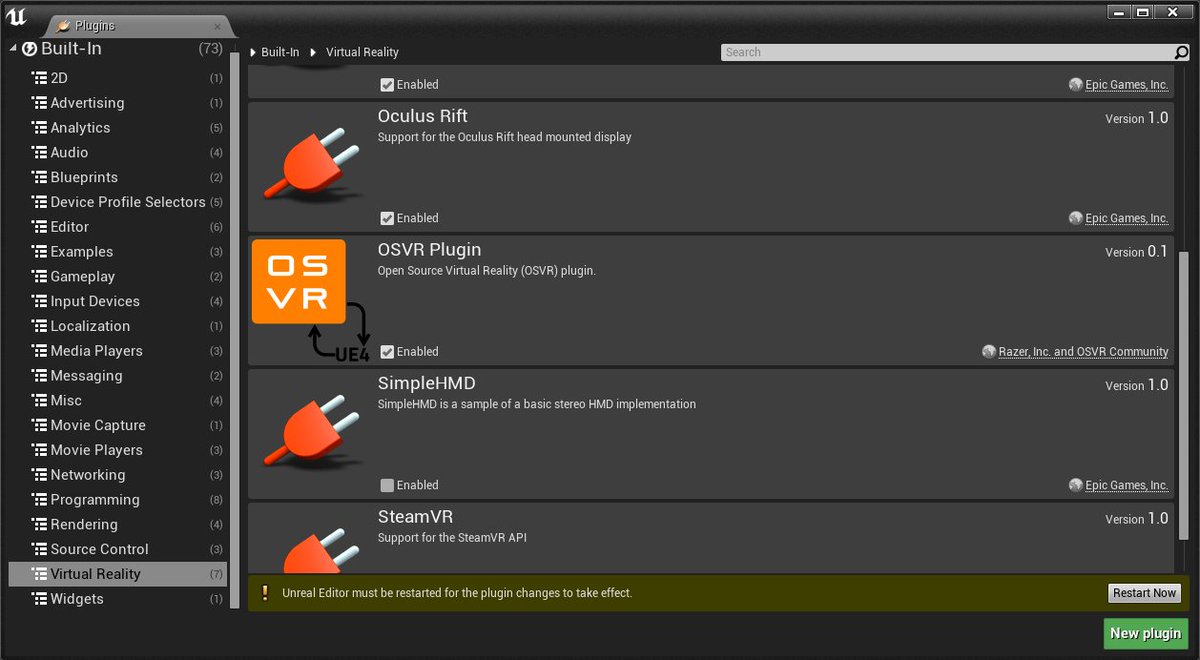Select the Virtual Reality category
This screenshot has height=660, width=1200.
118,574
